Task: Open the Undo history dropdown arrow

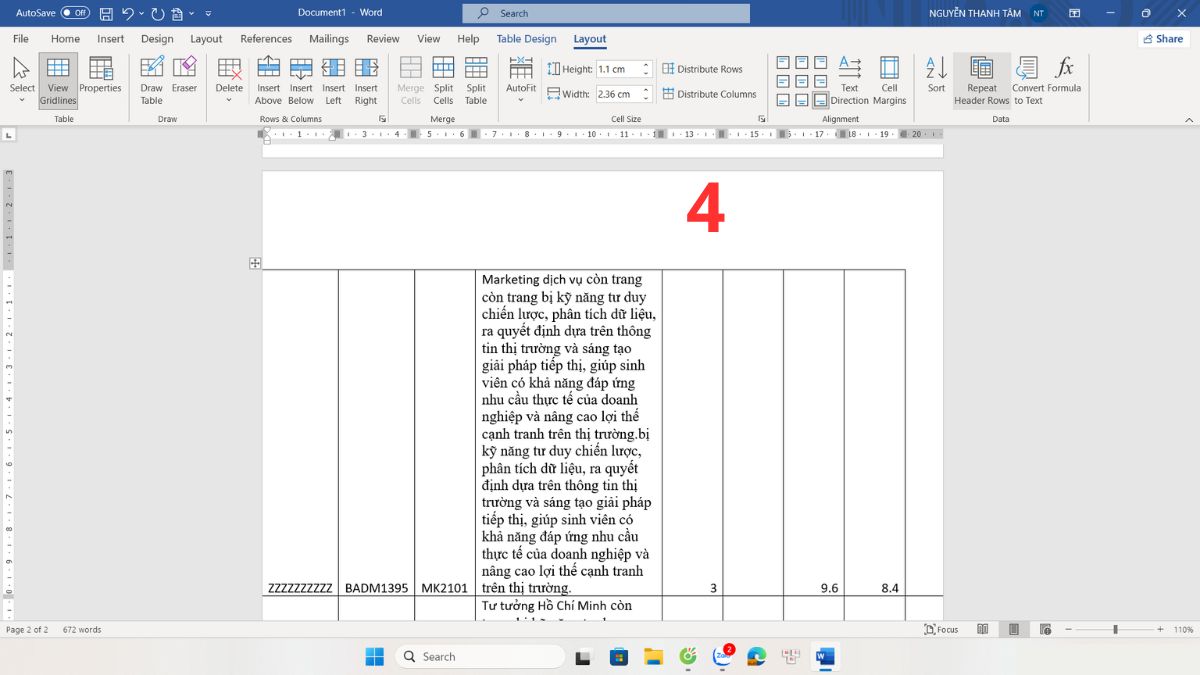Action: 140,14
